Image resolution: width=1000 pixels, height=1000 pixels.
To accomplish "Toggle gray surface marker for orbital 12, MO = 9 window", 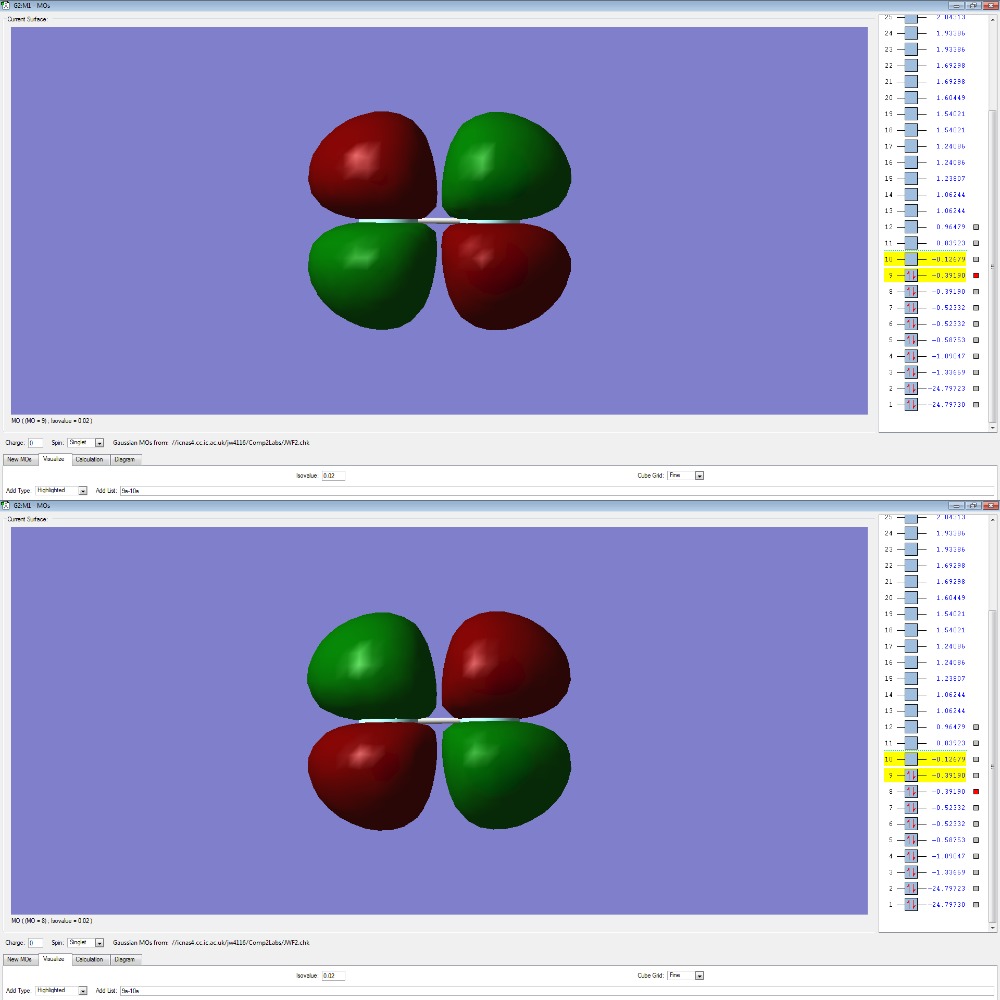I will (976, 227).
